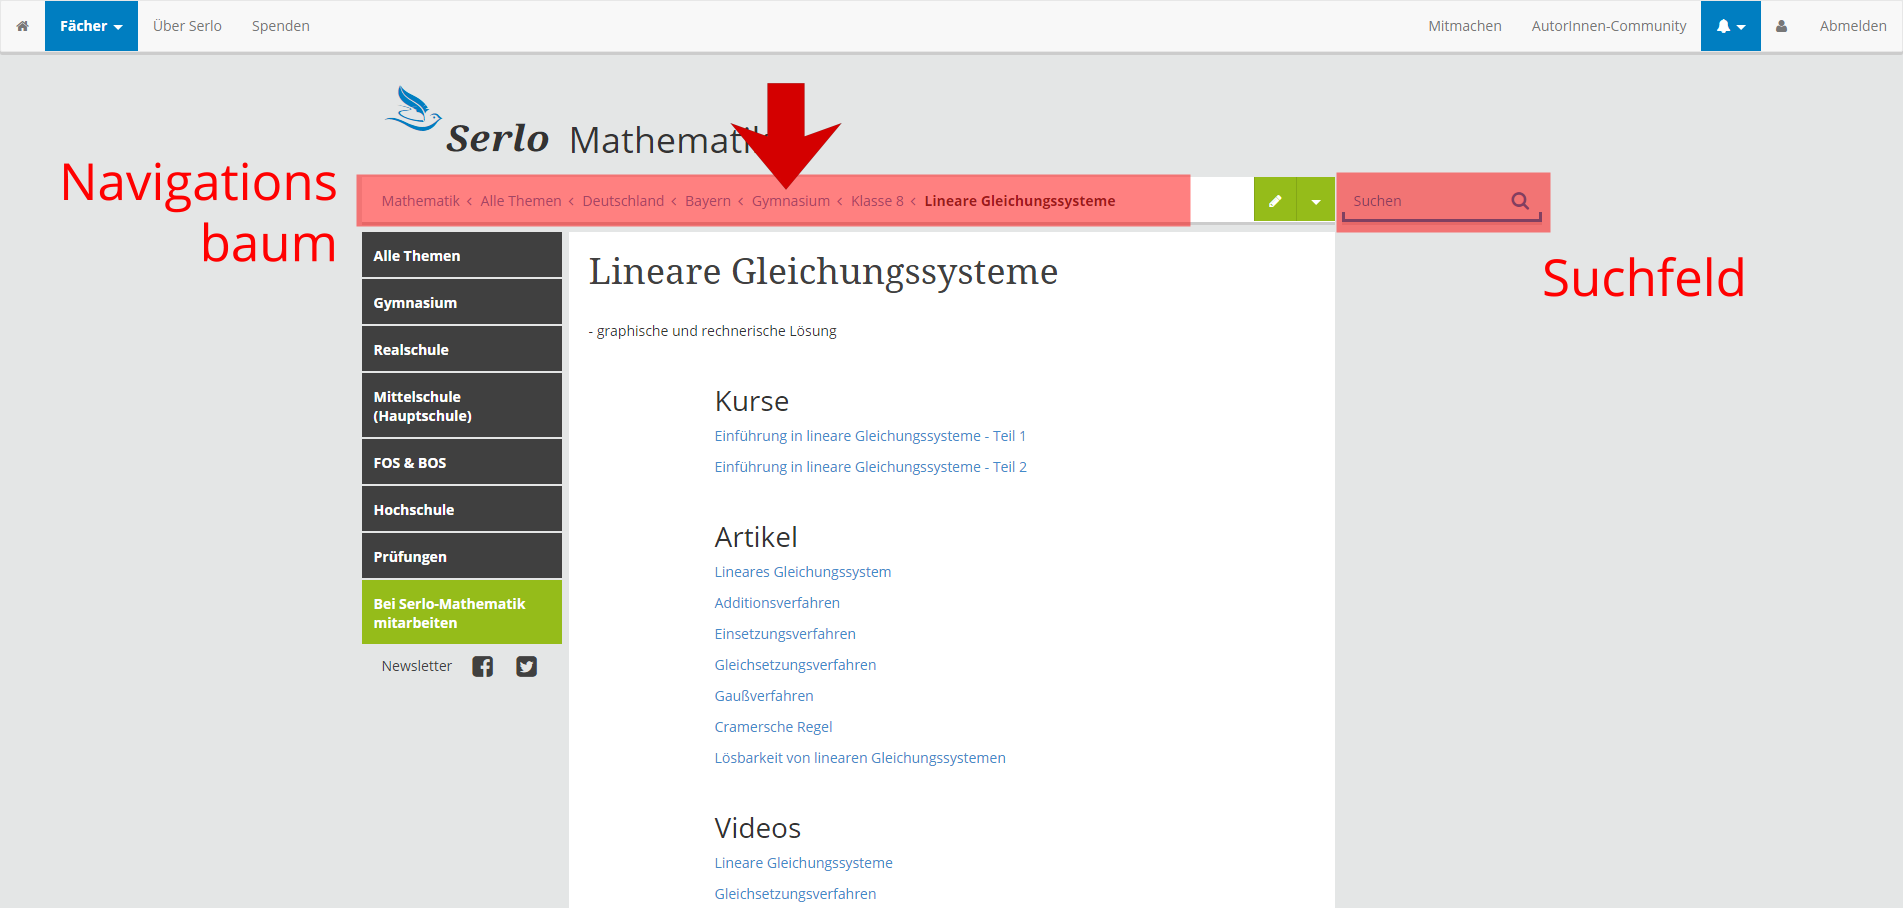This screenshot has width=1903, height=908.
Task: Click the search magnifier icon
Action: pyautogui.click(x=1520, y=201)
